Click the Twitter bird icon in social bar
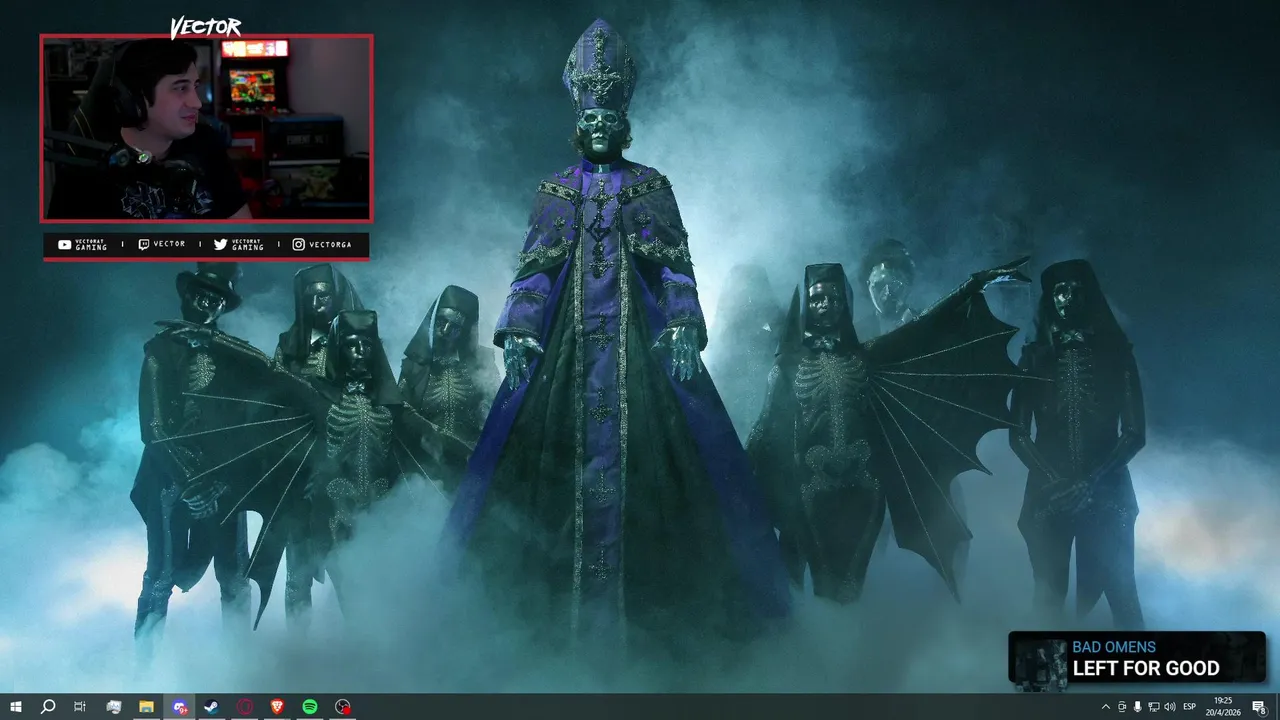Viewport: 1280px width, 720px height. [x=220, y=244]
